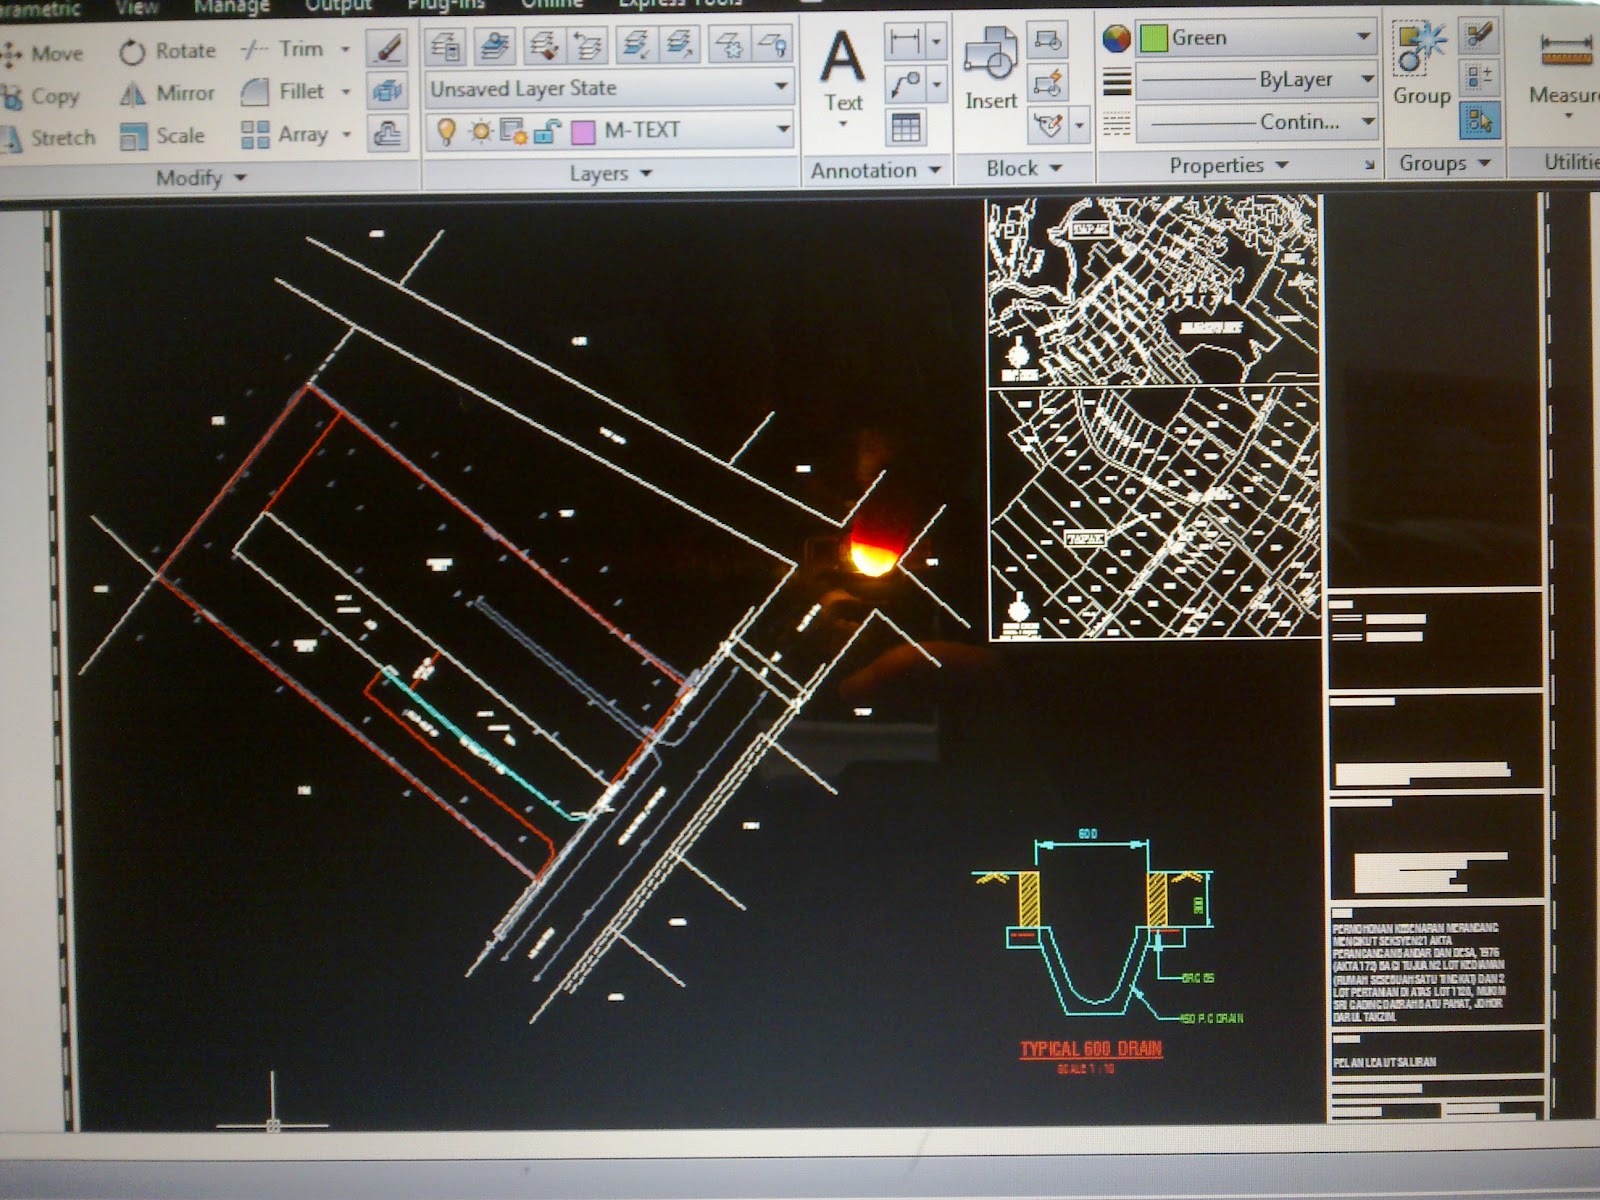This screenshot has height=1200, width=1600.
Task: Expand the dimension tool dropdown arrow
Action: coord(937,41)
